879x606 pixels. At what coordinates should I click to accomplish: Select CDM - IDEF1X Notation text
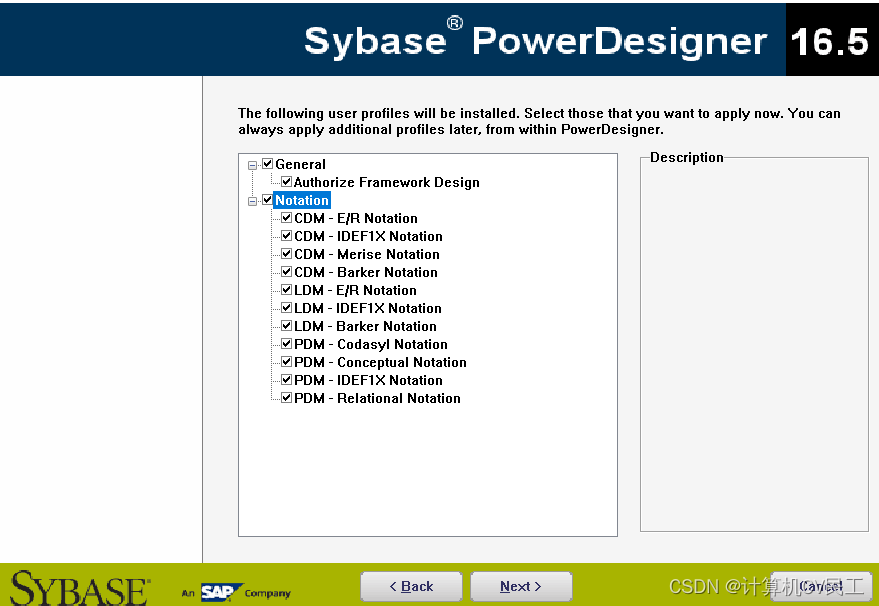point(368,236)
